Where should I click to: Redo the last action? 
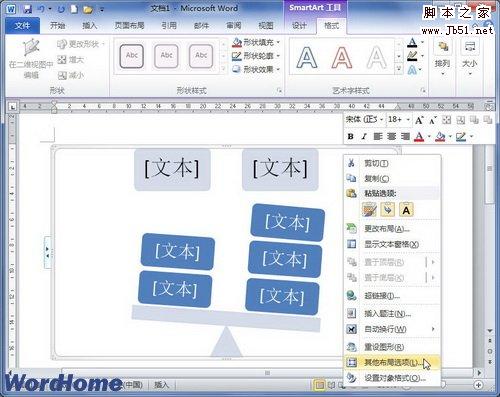pyautogui.click(x=61, y=9)
